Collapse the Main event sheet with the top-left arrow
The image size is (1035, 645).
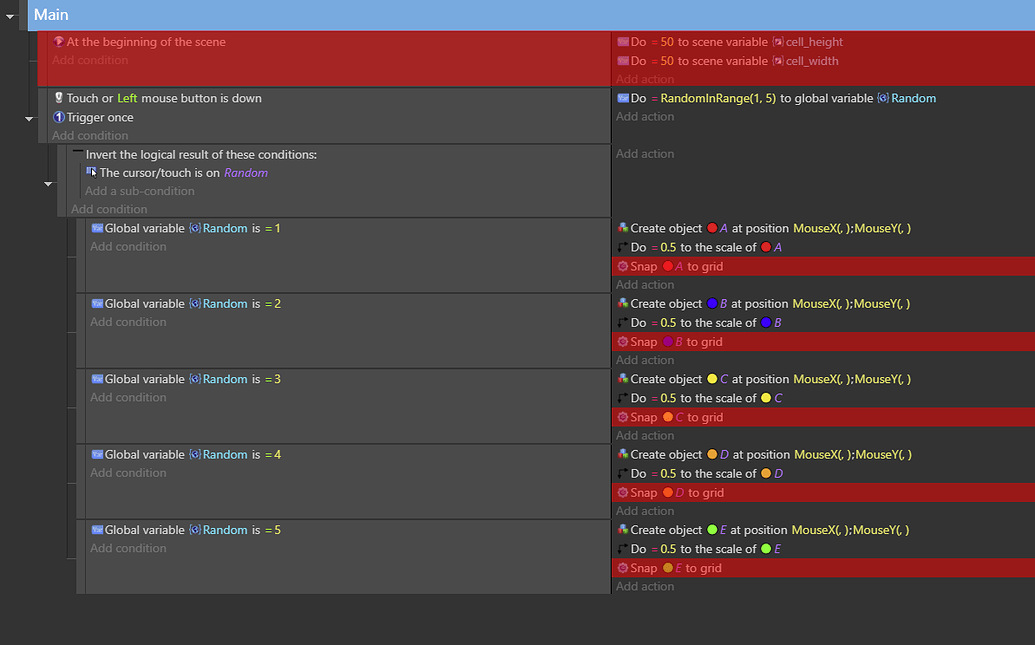(8, 16)
